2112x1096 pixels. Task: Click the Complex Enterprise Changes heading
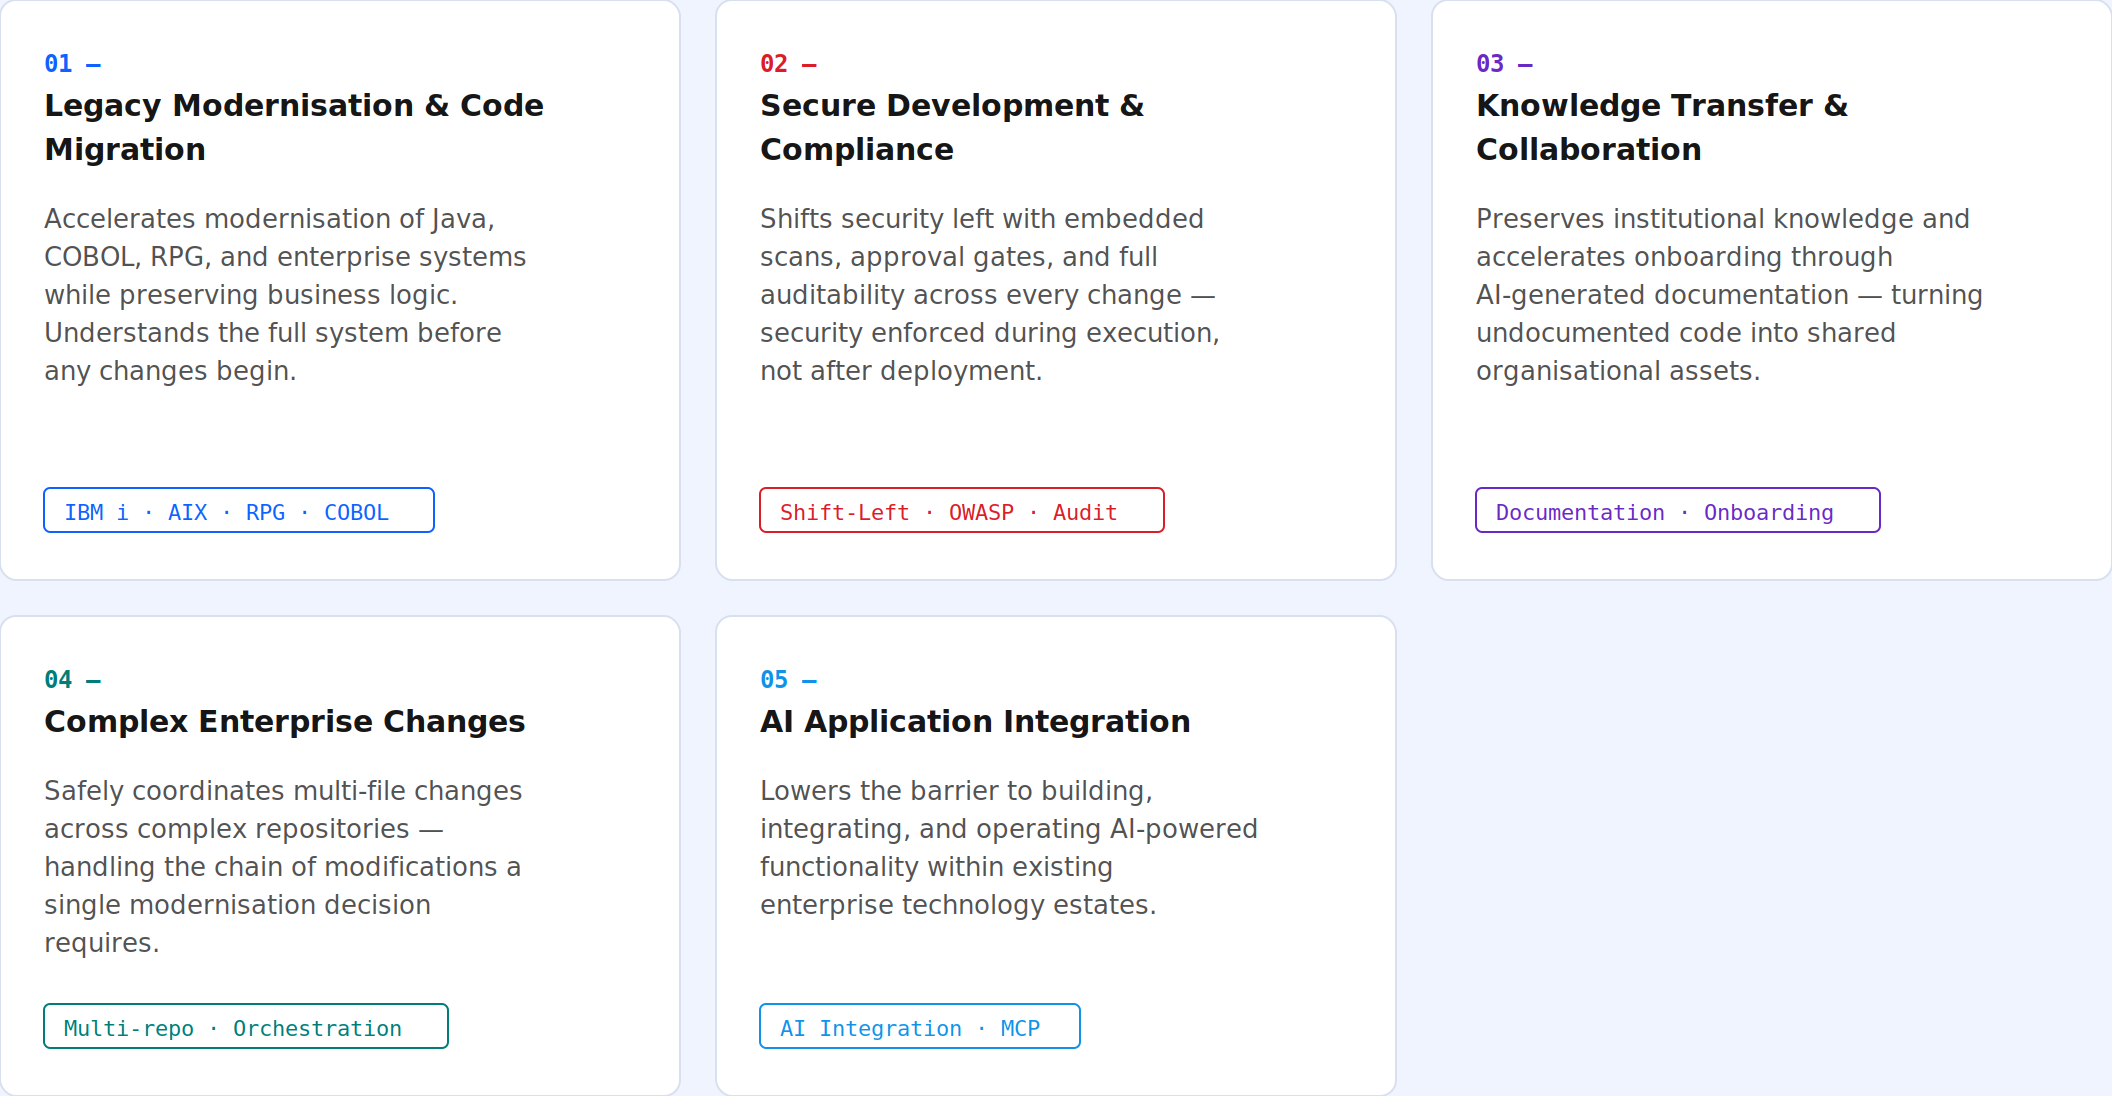tap(284, 721)
